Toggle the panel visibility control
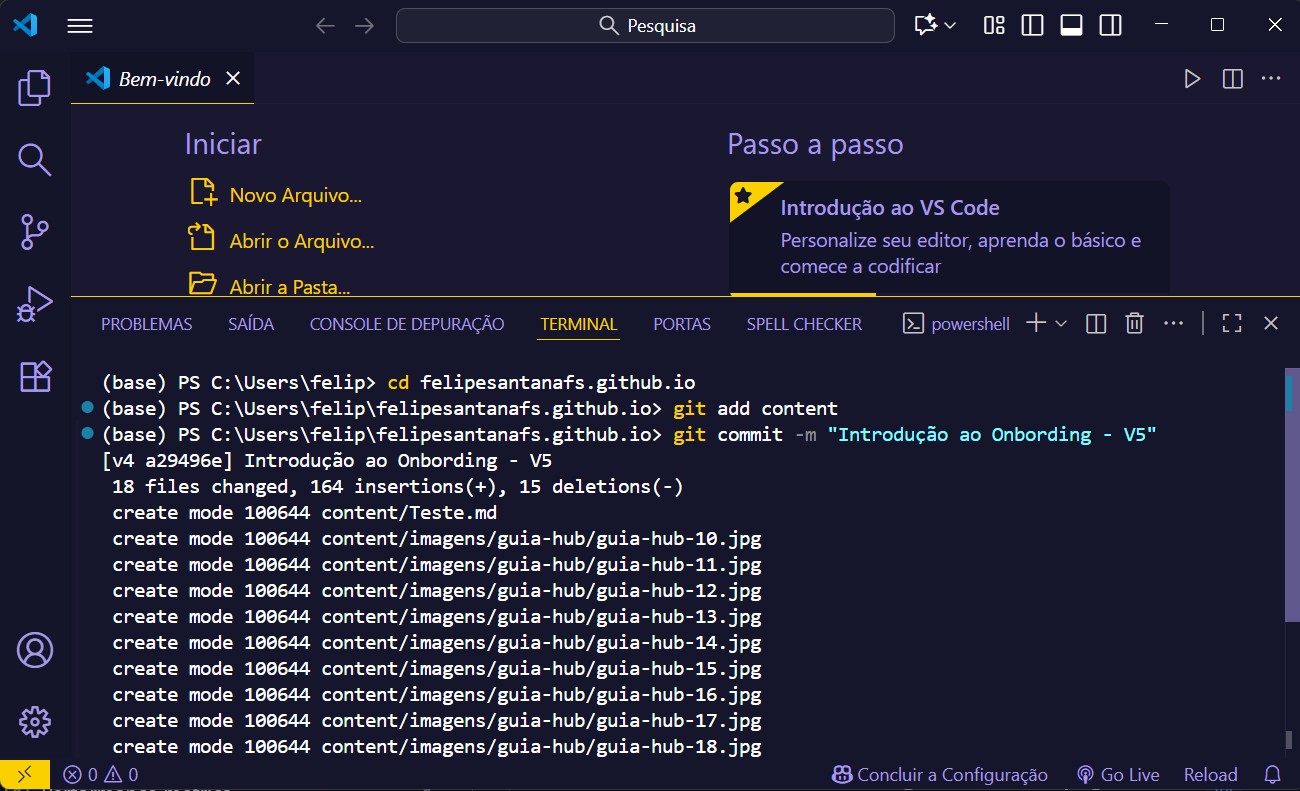 (1071, 25)
